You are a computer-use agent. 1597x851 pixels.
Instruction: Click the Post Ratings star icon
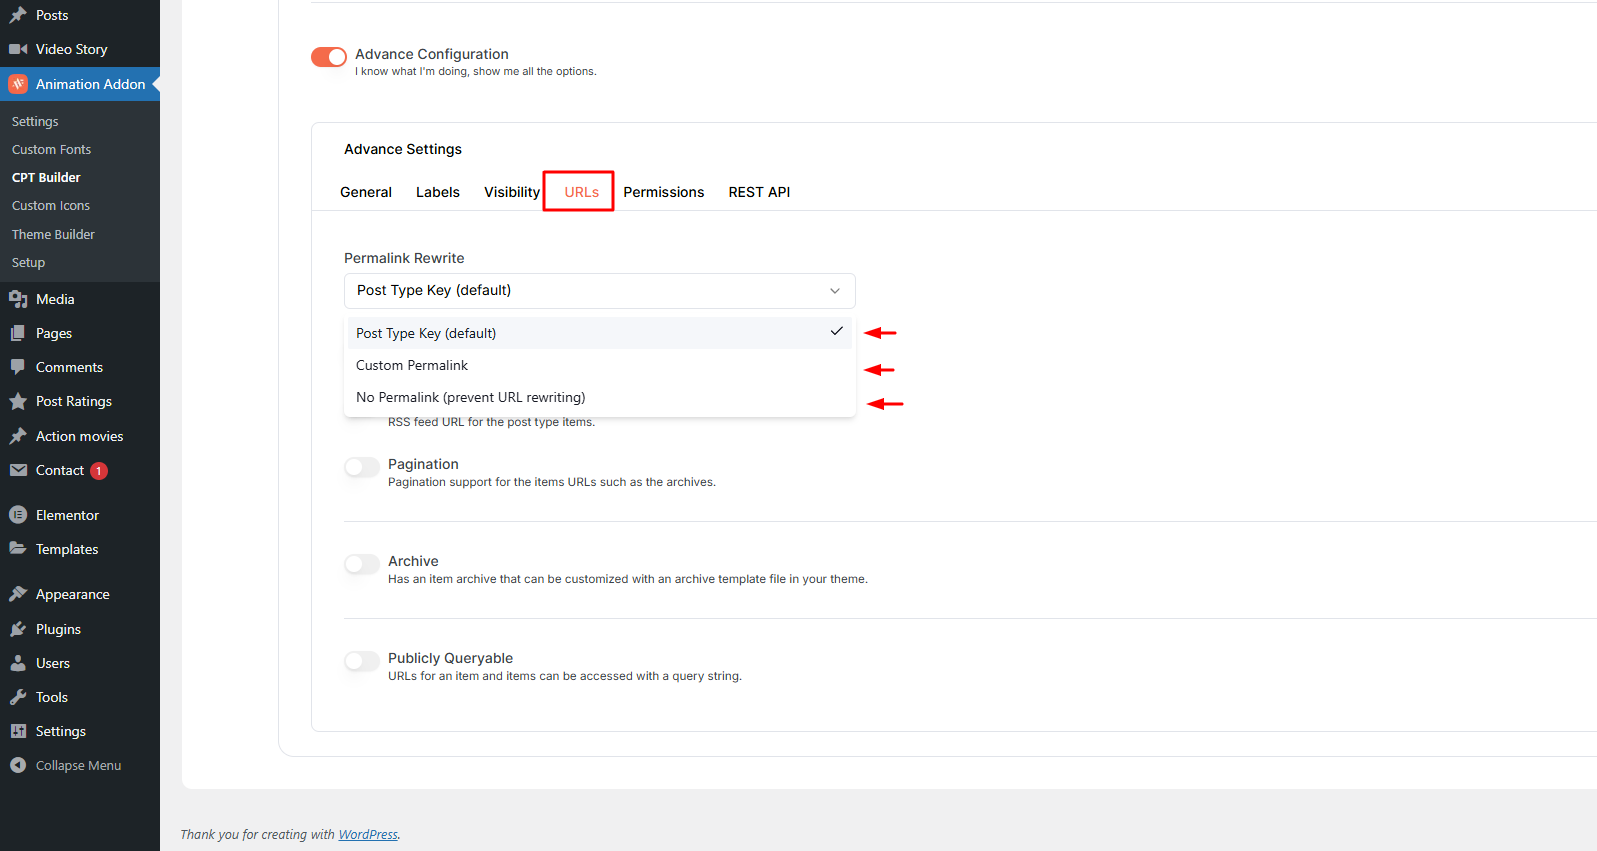click(18, 401)
